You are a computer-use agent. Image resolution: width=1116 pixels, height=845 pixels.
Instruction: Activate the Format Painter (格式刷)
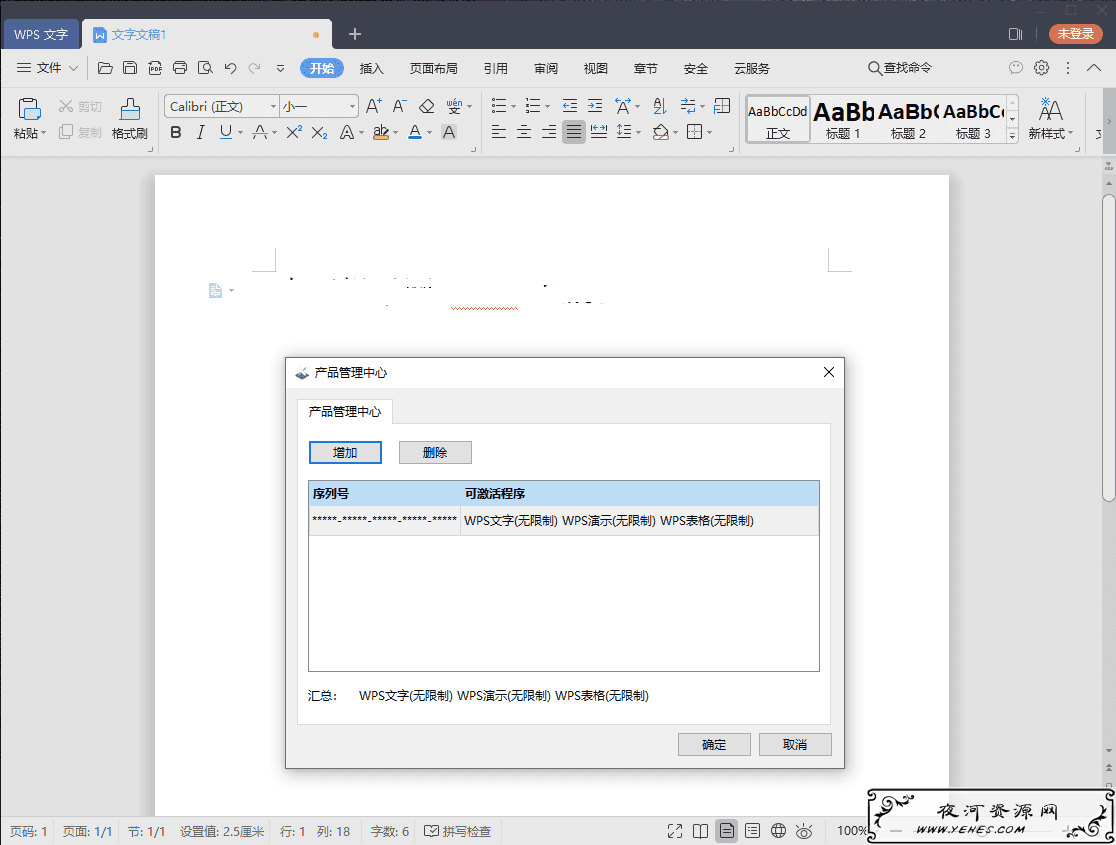coord(130,118)
